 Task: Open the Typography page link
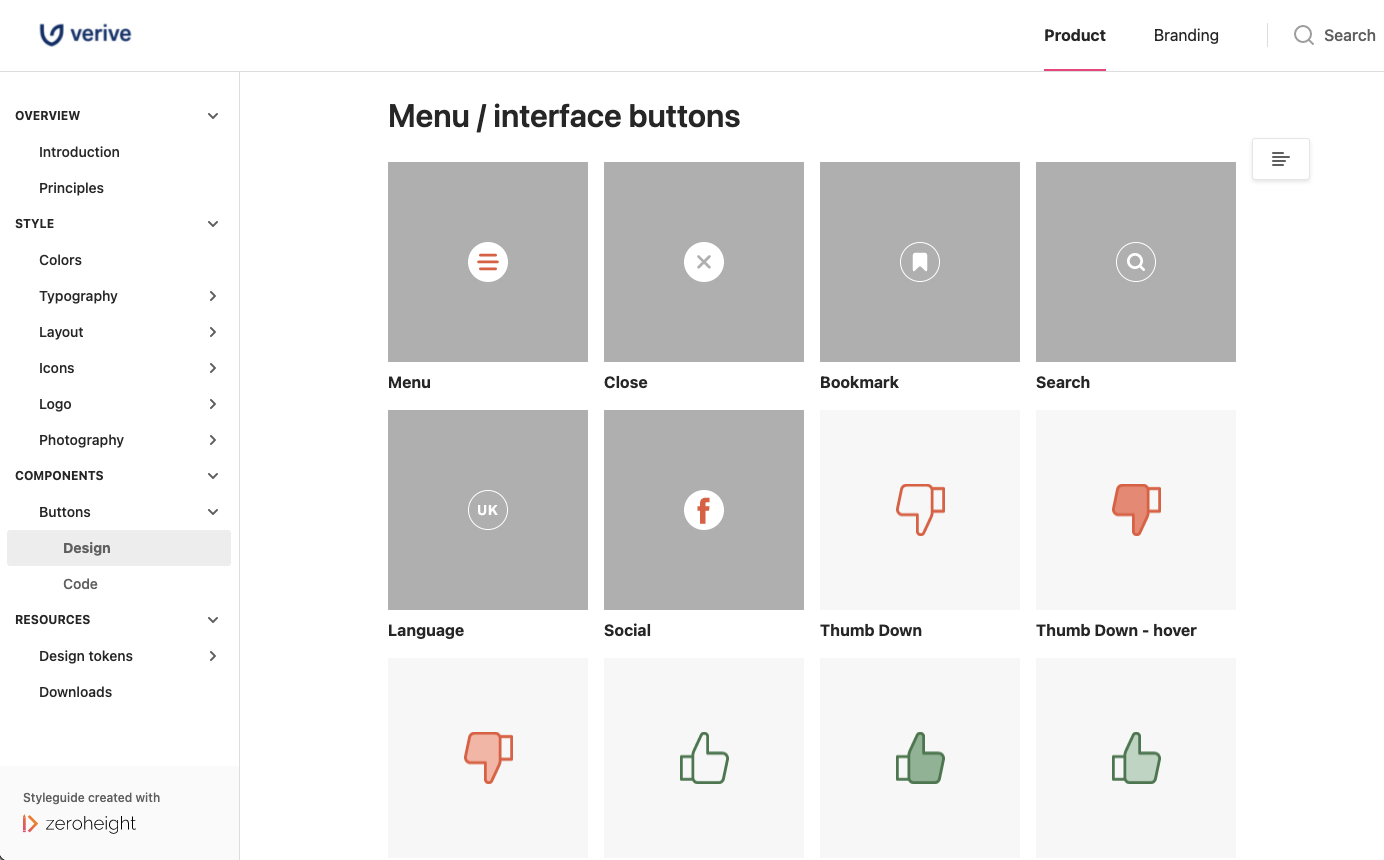pos(78,296)
